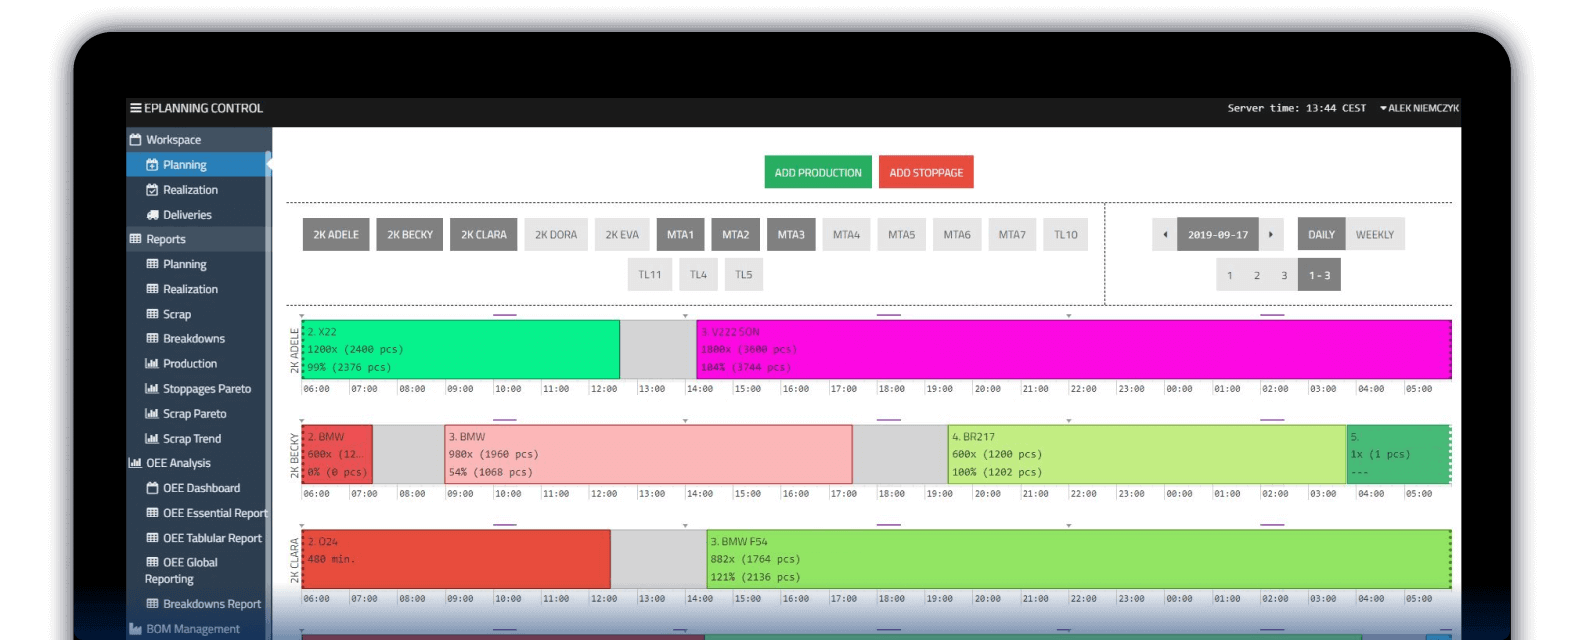The height and width of the screenshot is (640, 1580).
Task: Open Planning under Reports section
Action: point(184,264)
